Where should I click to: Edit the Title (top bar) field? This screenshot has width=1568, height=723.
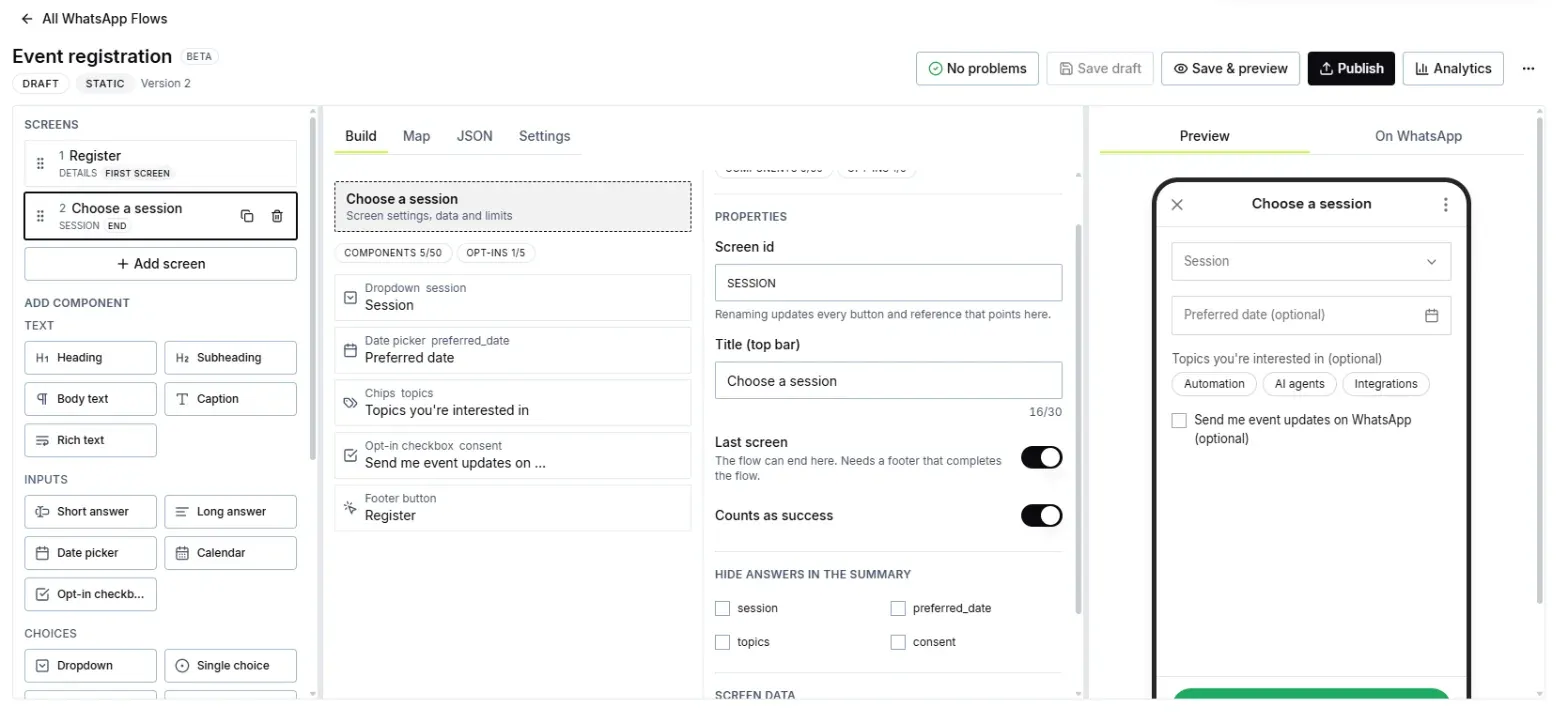[x=888, y=381]
